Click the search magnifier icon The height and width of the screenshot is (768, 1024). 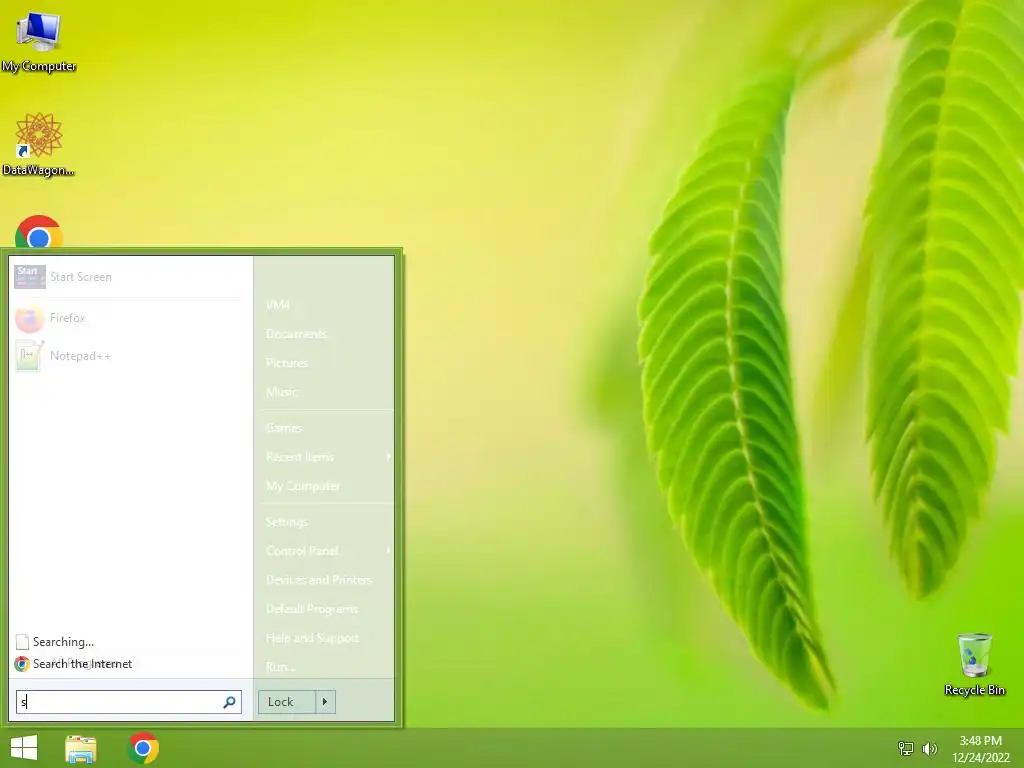tap(229, 702)
